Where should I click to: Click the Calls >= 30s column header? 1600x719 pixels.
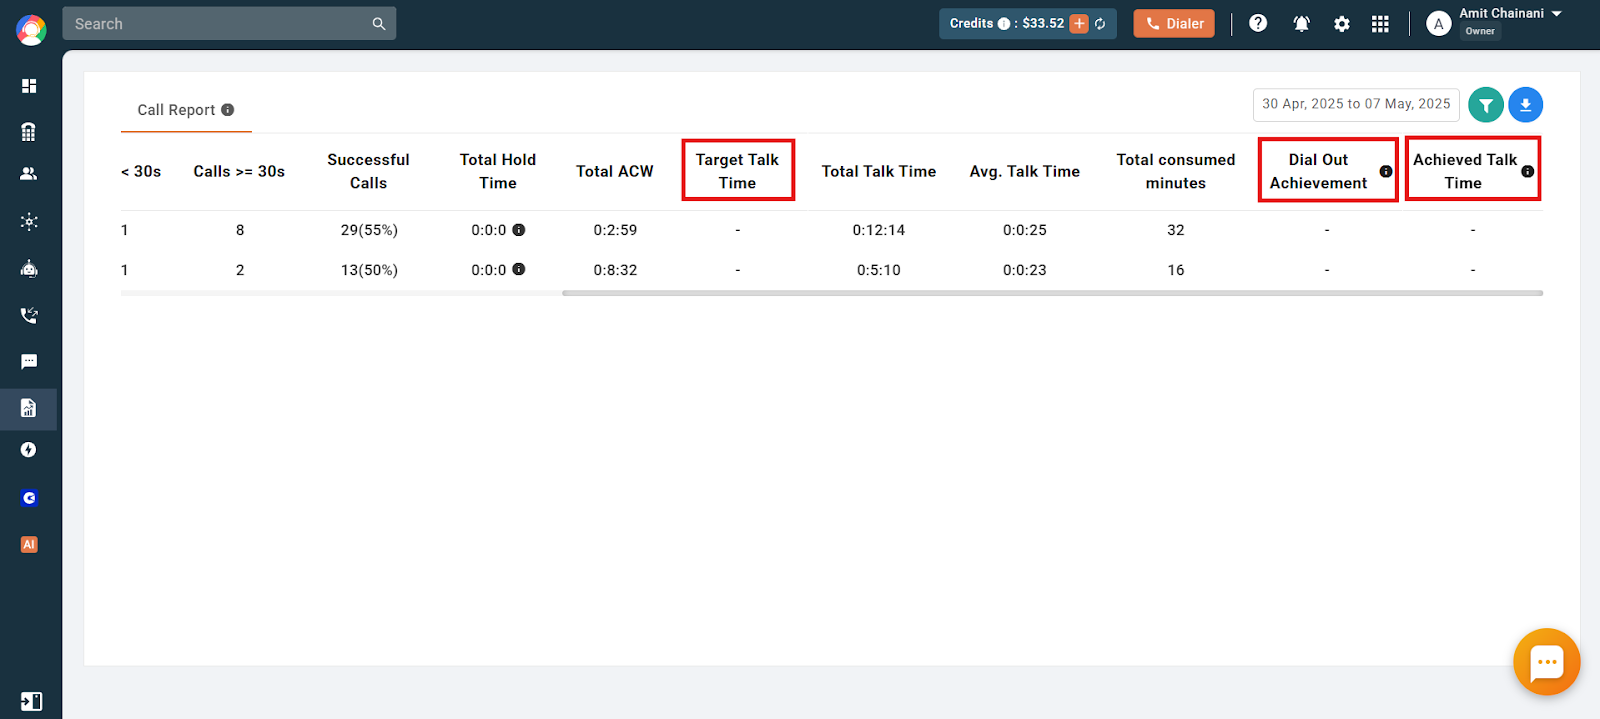click(x=239, y=171)
